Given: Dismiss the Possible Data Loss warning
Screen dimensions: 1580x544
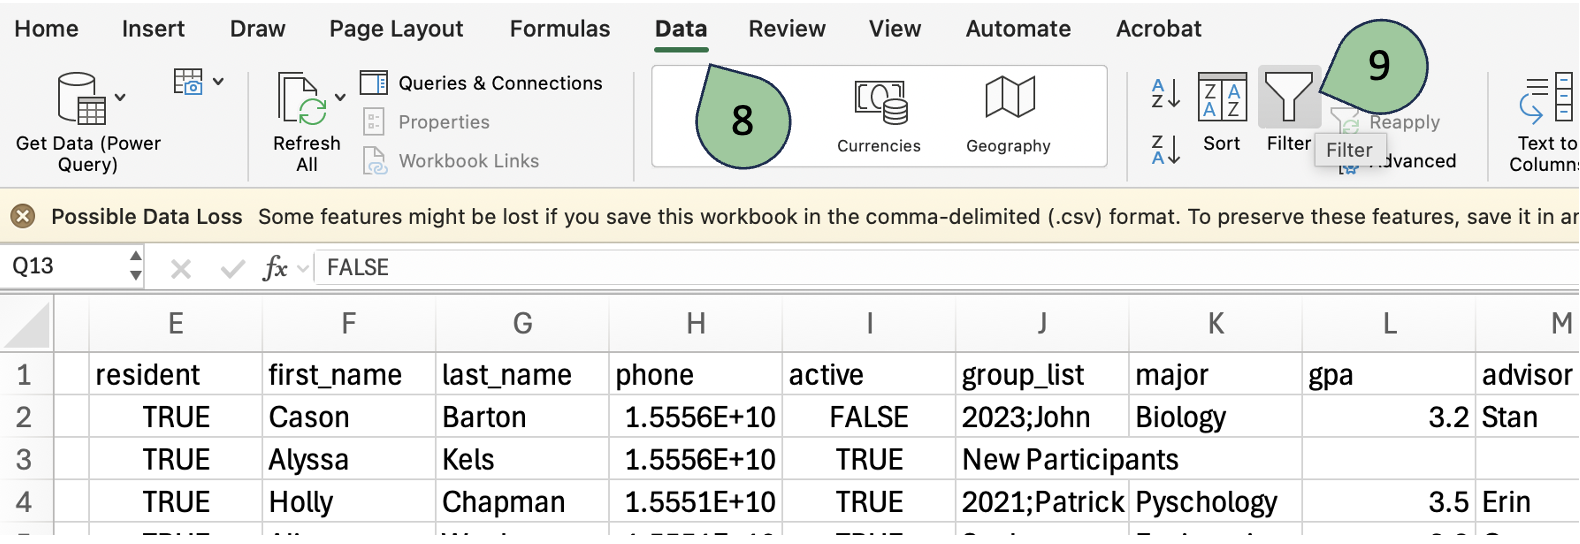Looking at the screenshot, I should tap(23, 216).
